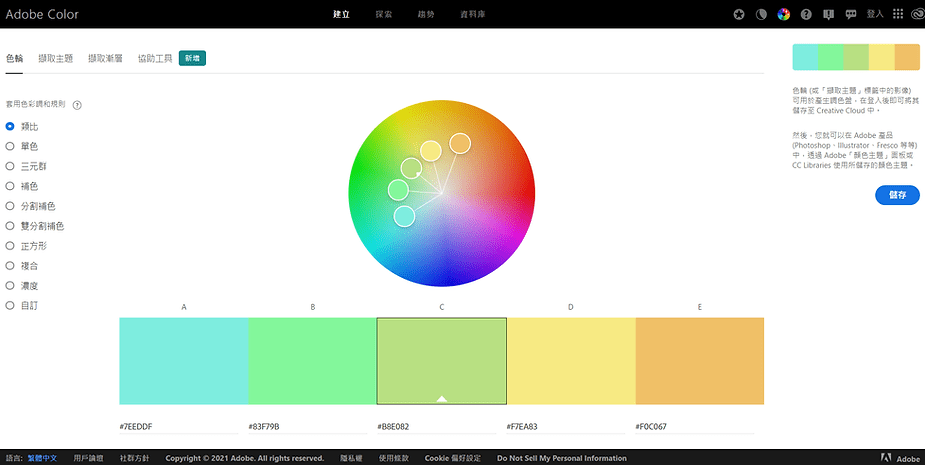Toggle the dark mode moon icon
This screenshot has height=465, width=925.
[x=761, y=14]
